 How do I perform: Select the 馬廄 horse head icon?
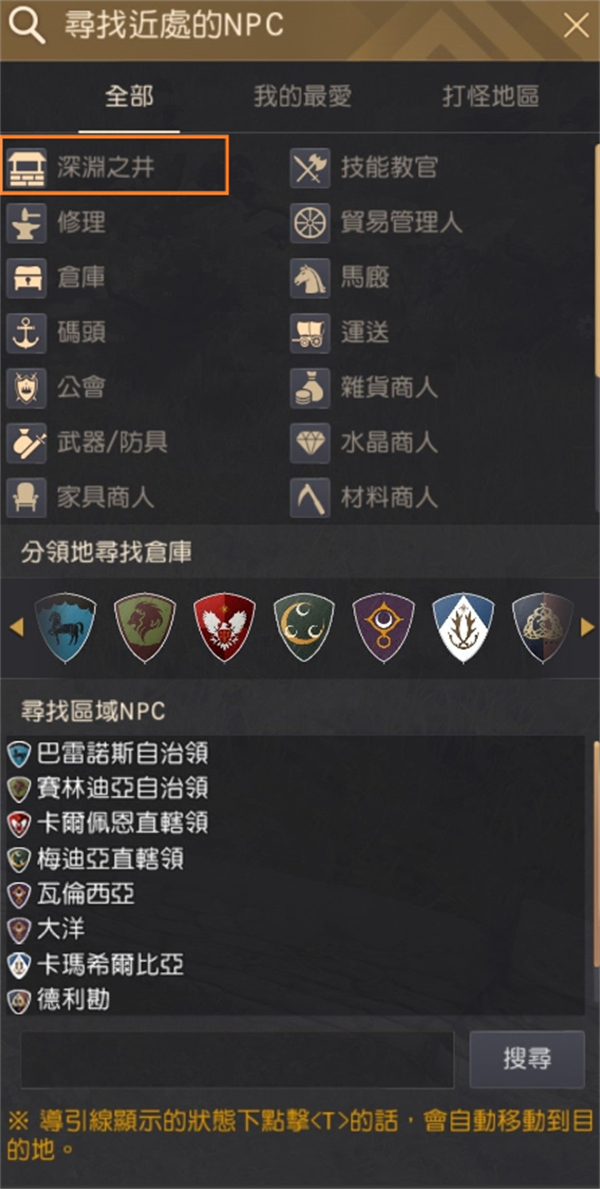click(x=310, y=278)
